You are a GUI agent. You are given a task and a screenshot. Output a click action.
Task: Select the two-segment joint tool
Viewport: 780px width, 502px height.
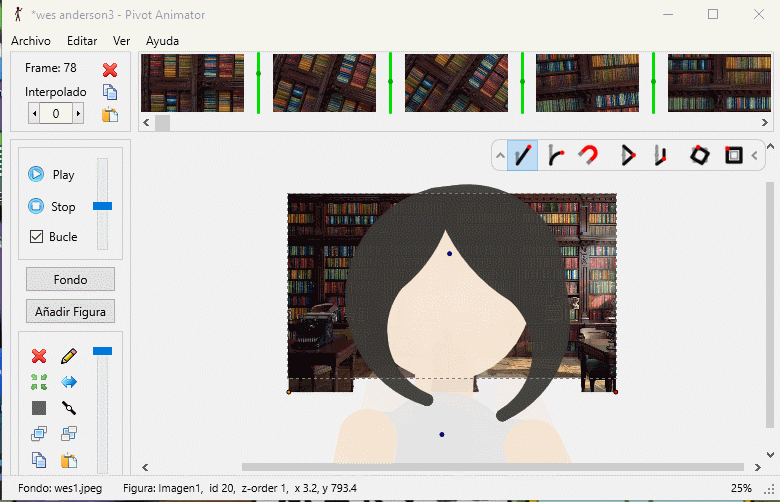[x=660, y=155]
